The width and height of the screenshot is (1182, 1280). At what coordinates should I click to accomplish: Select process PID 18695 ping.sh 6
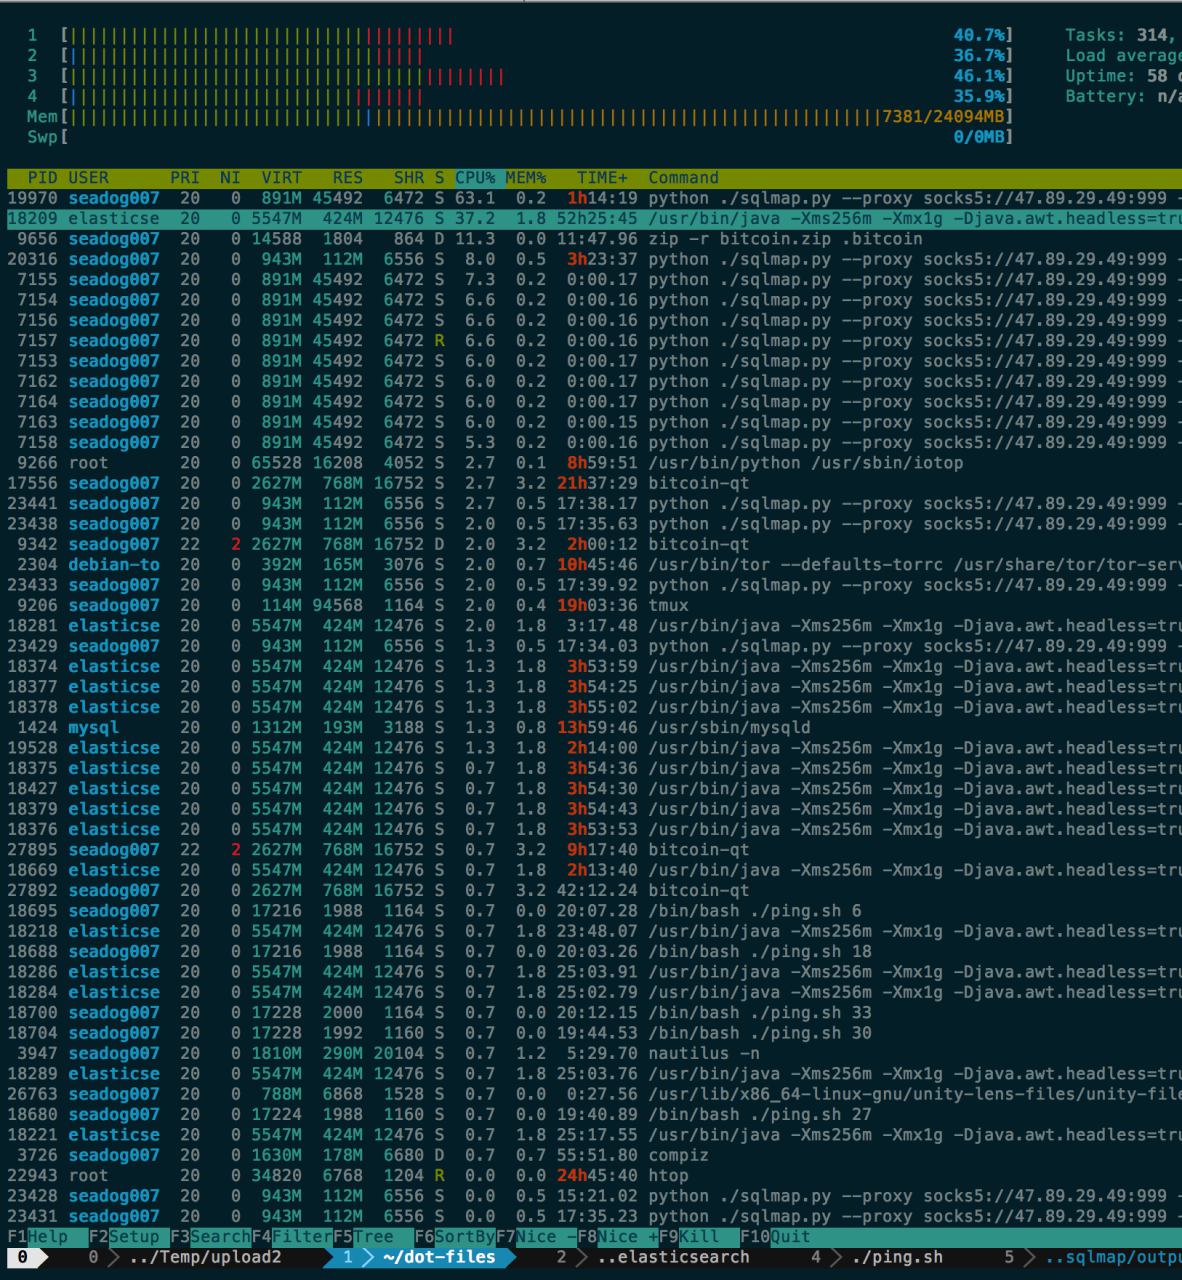coord(594,910)
